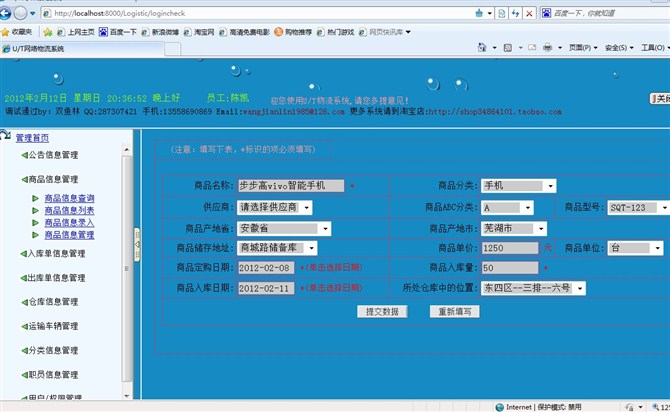The height and width of the screenshot is (412, 670).
Task: Open the 商品分类 dropdown showing 手机
Action: 518,185
